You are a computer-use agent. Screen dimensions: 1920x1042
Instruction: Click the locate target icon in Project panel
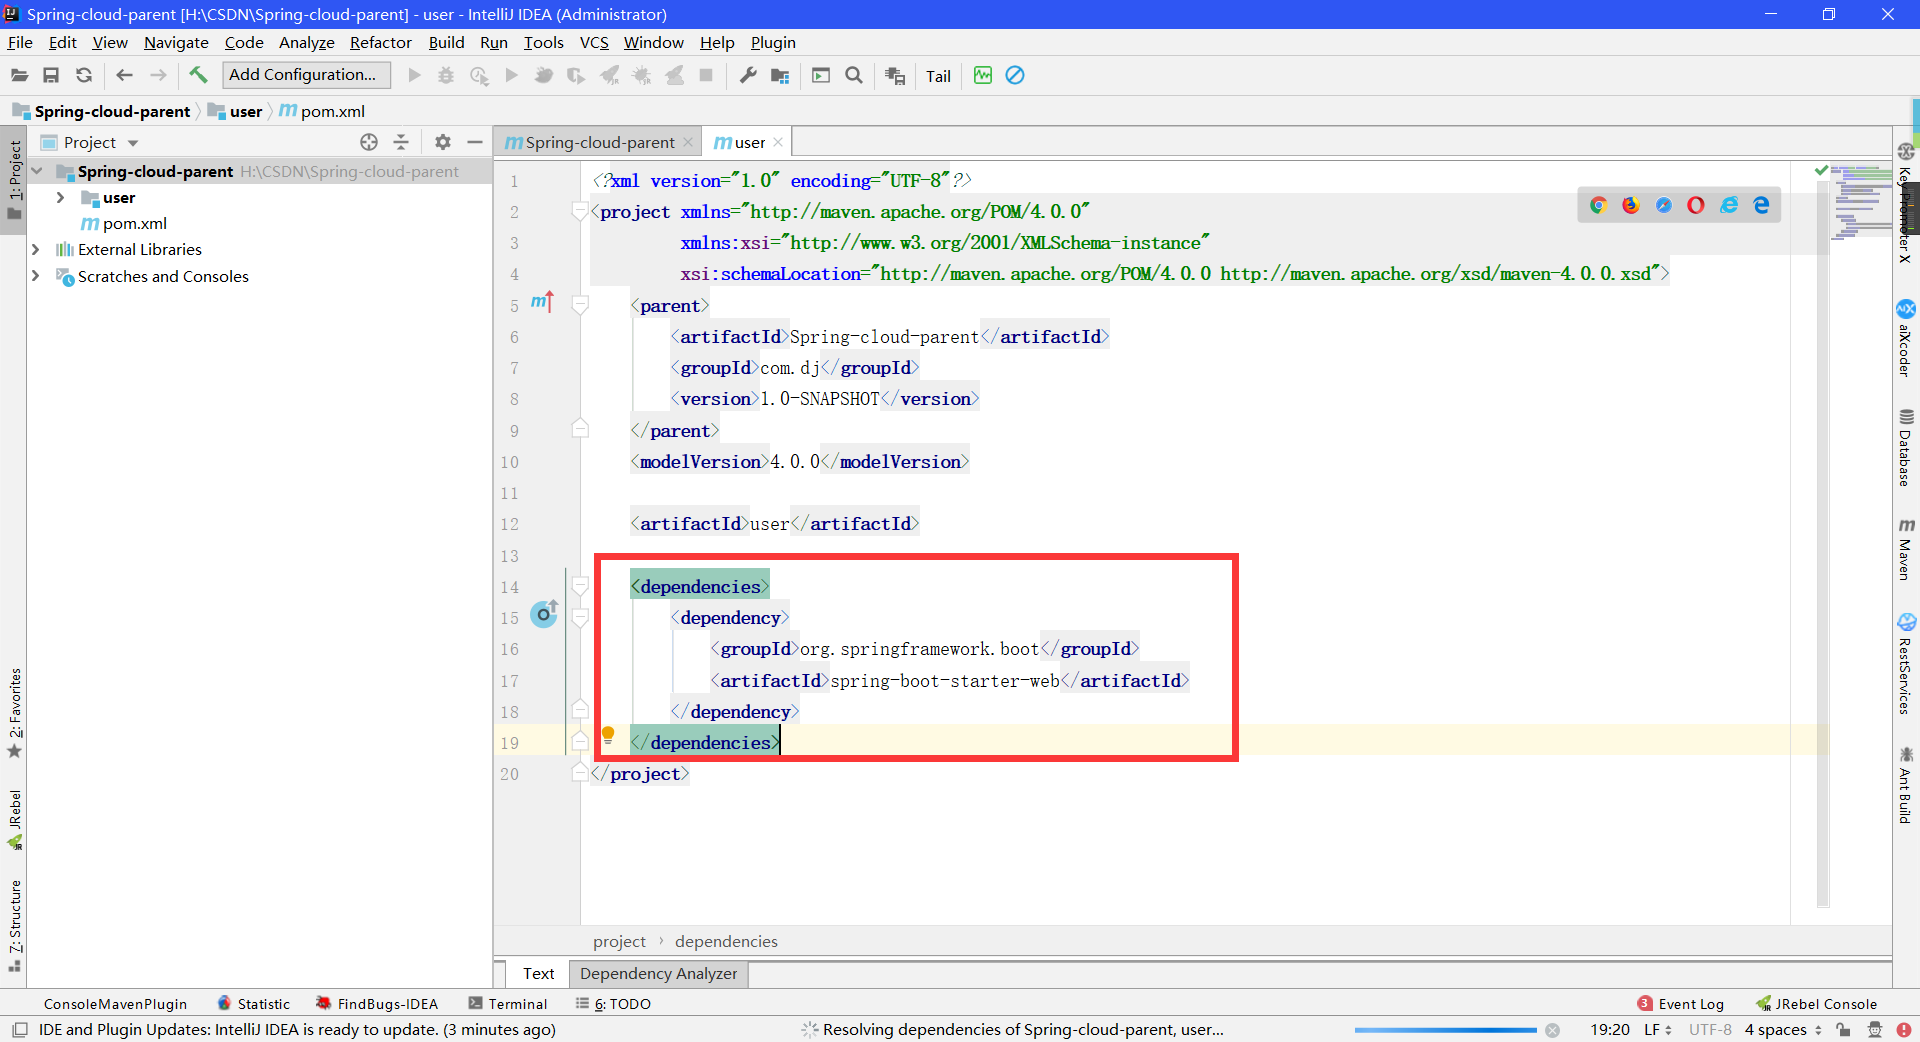pyautogui.click(x=369, y=142)
